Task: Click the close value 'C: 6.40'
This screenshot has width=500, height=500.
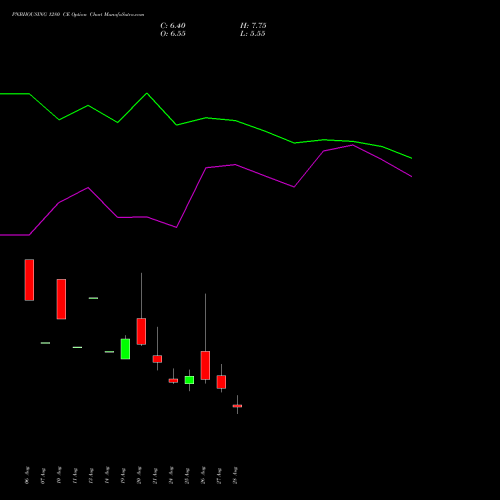Action: click(x=173, y=26)
